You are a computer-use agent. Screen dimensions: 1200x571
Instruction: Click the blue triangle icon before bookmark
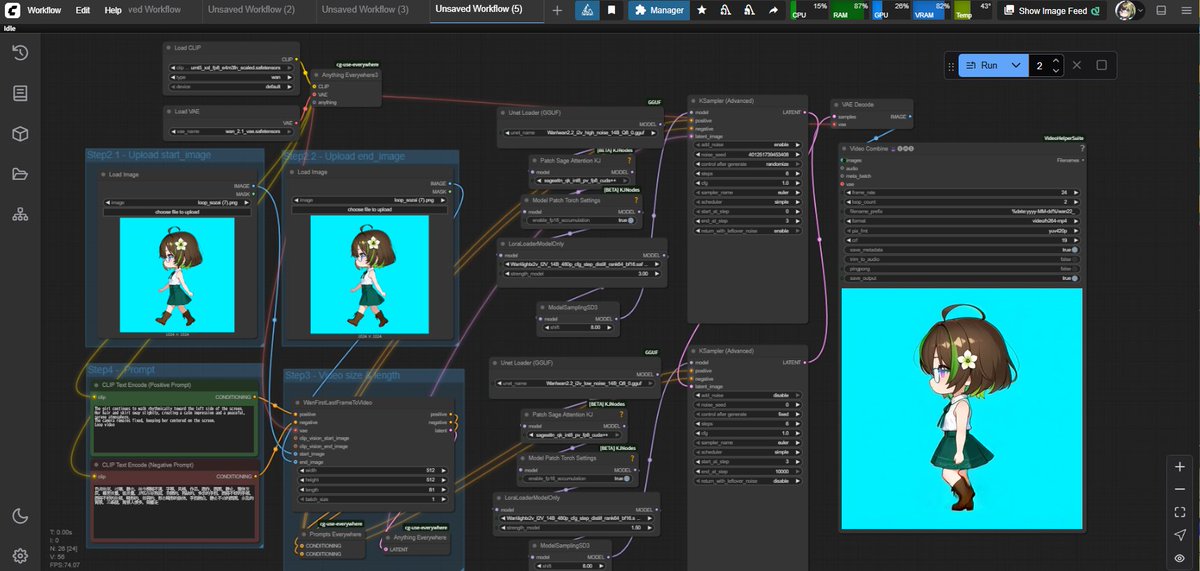(588, 10)
